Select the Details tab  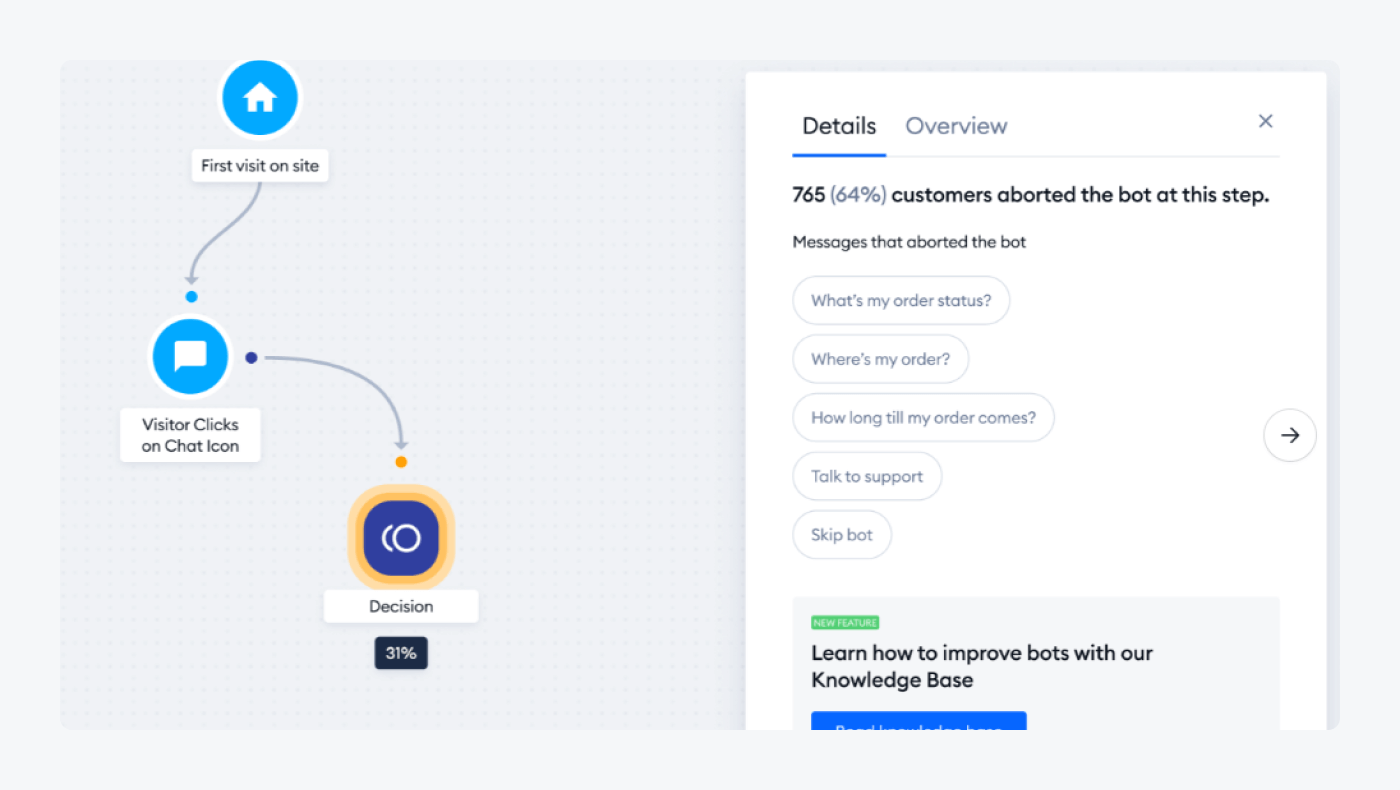(x=838, y=125)
